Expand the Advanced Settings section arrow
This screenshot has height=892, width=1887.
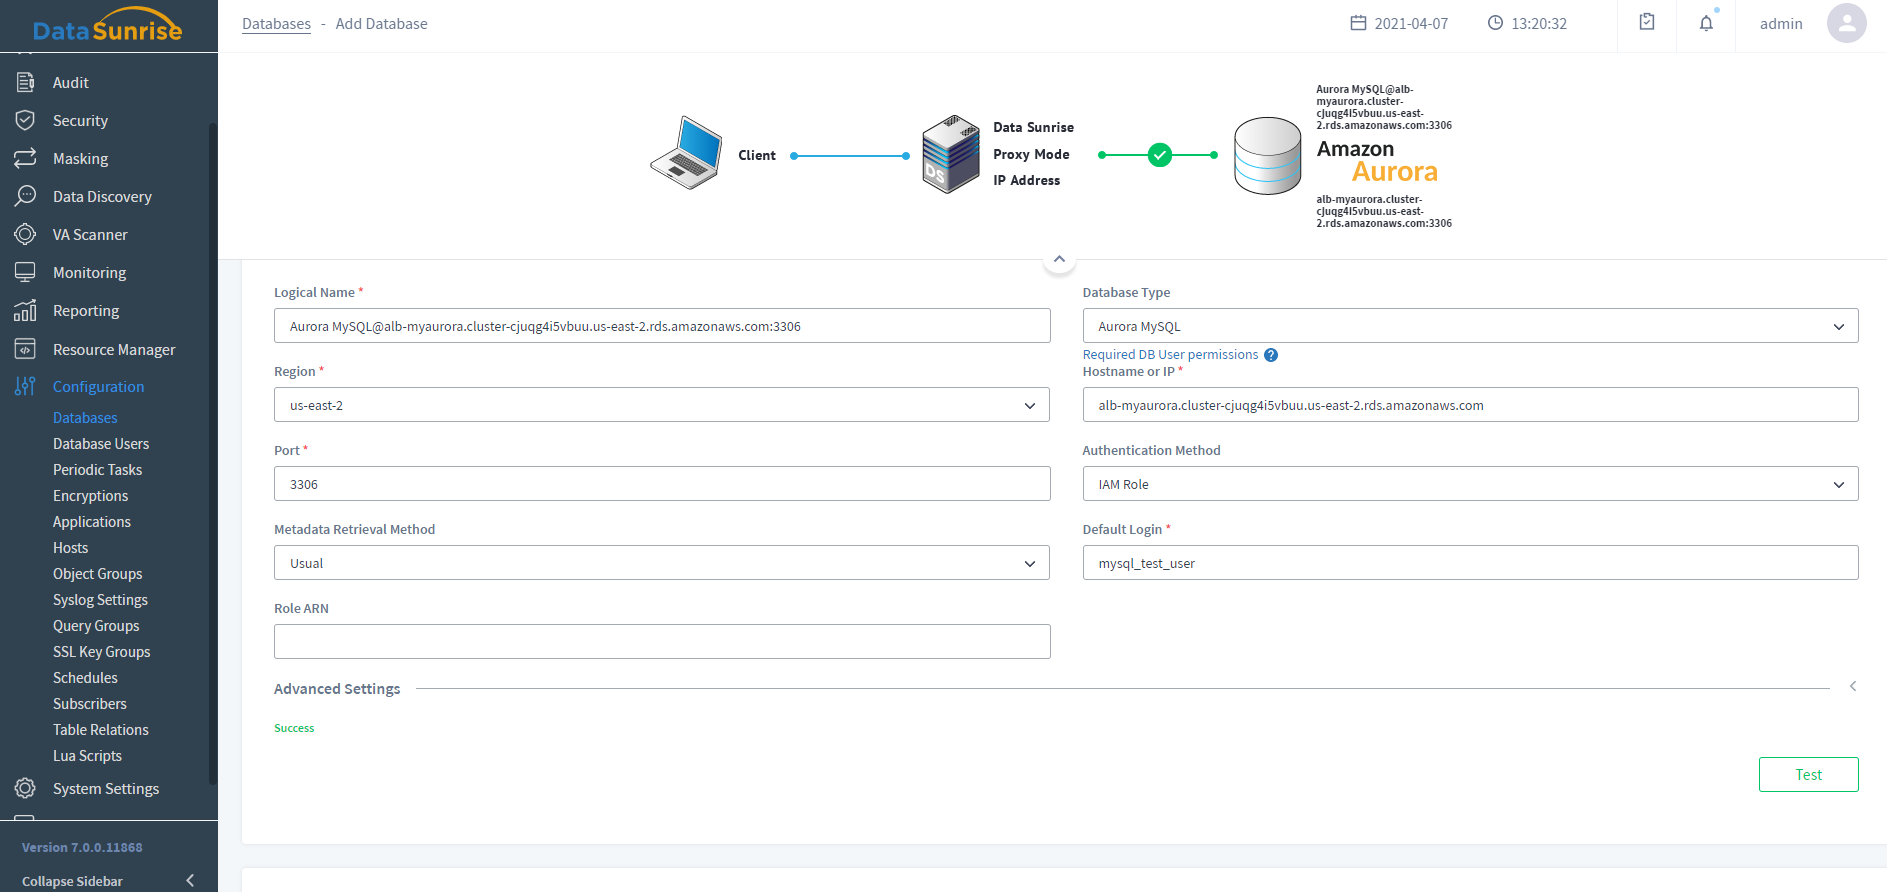pyautogui.click(x=1852, y=687)
